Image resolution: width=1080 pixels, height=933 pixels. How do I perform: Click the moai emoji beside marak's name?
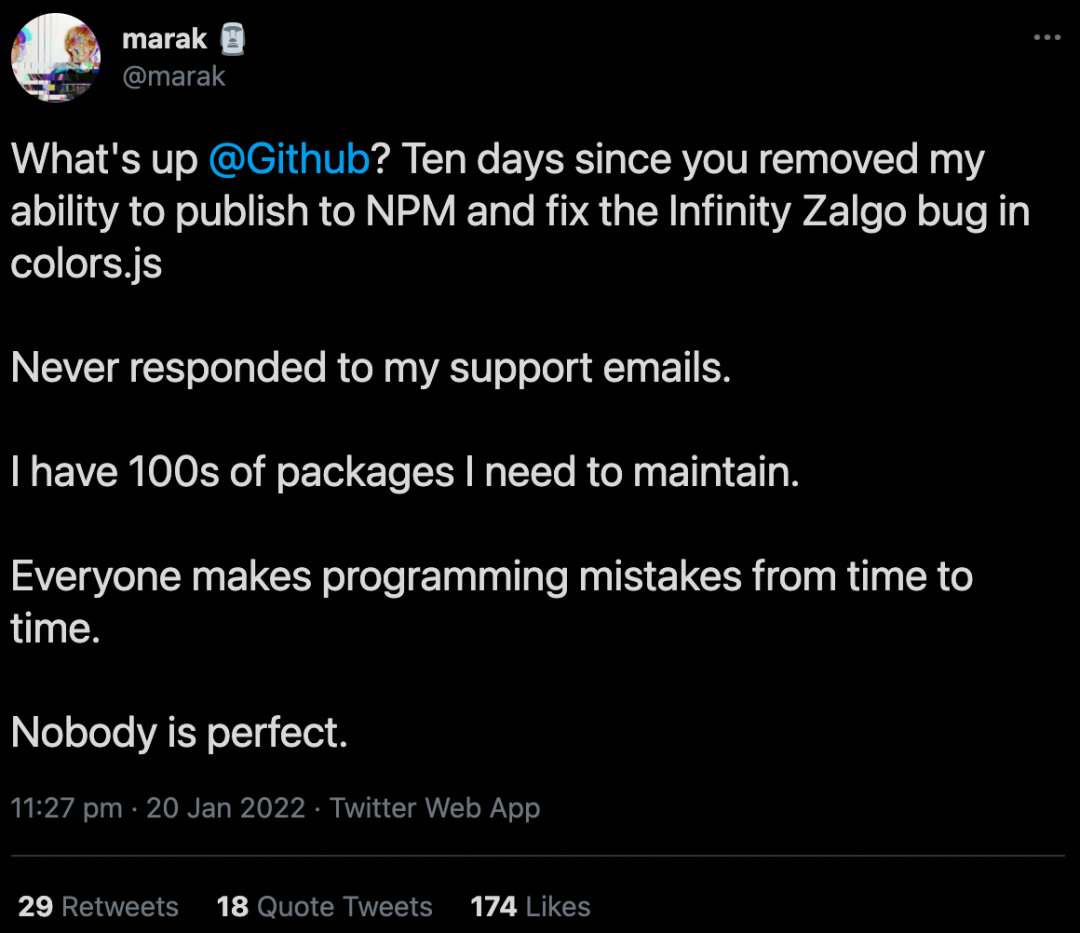pos(231,40)
